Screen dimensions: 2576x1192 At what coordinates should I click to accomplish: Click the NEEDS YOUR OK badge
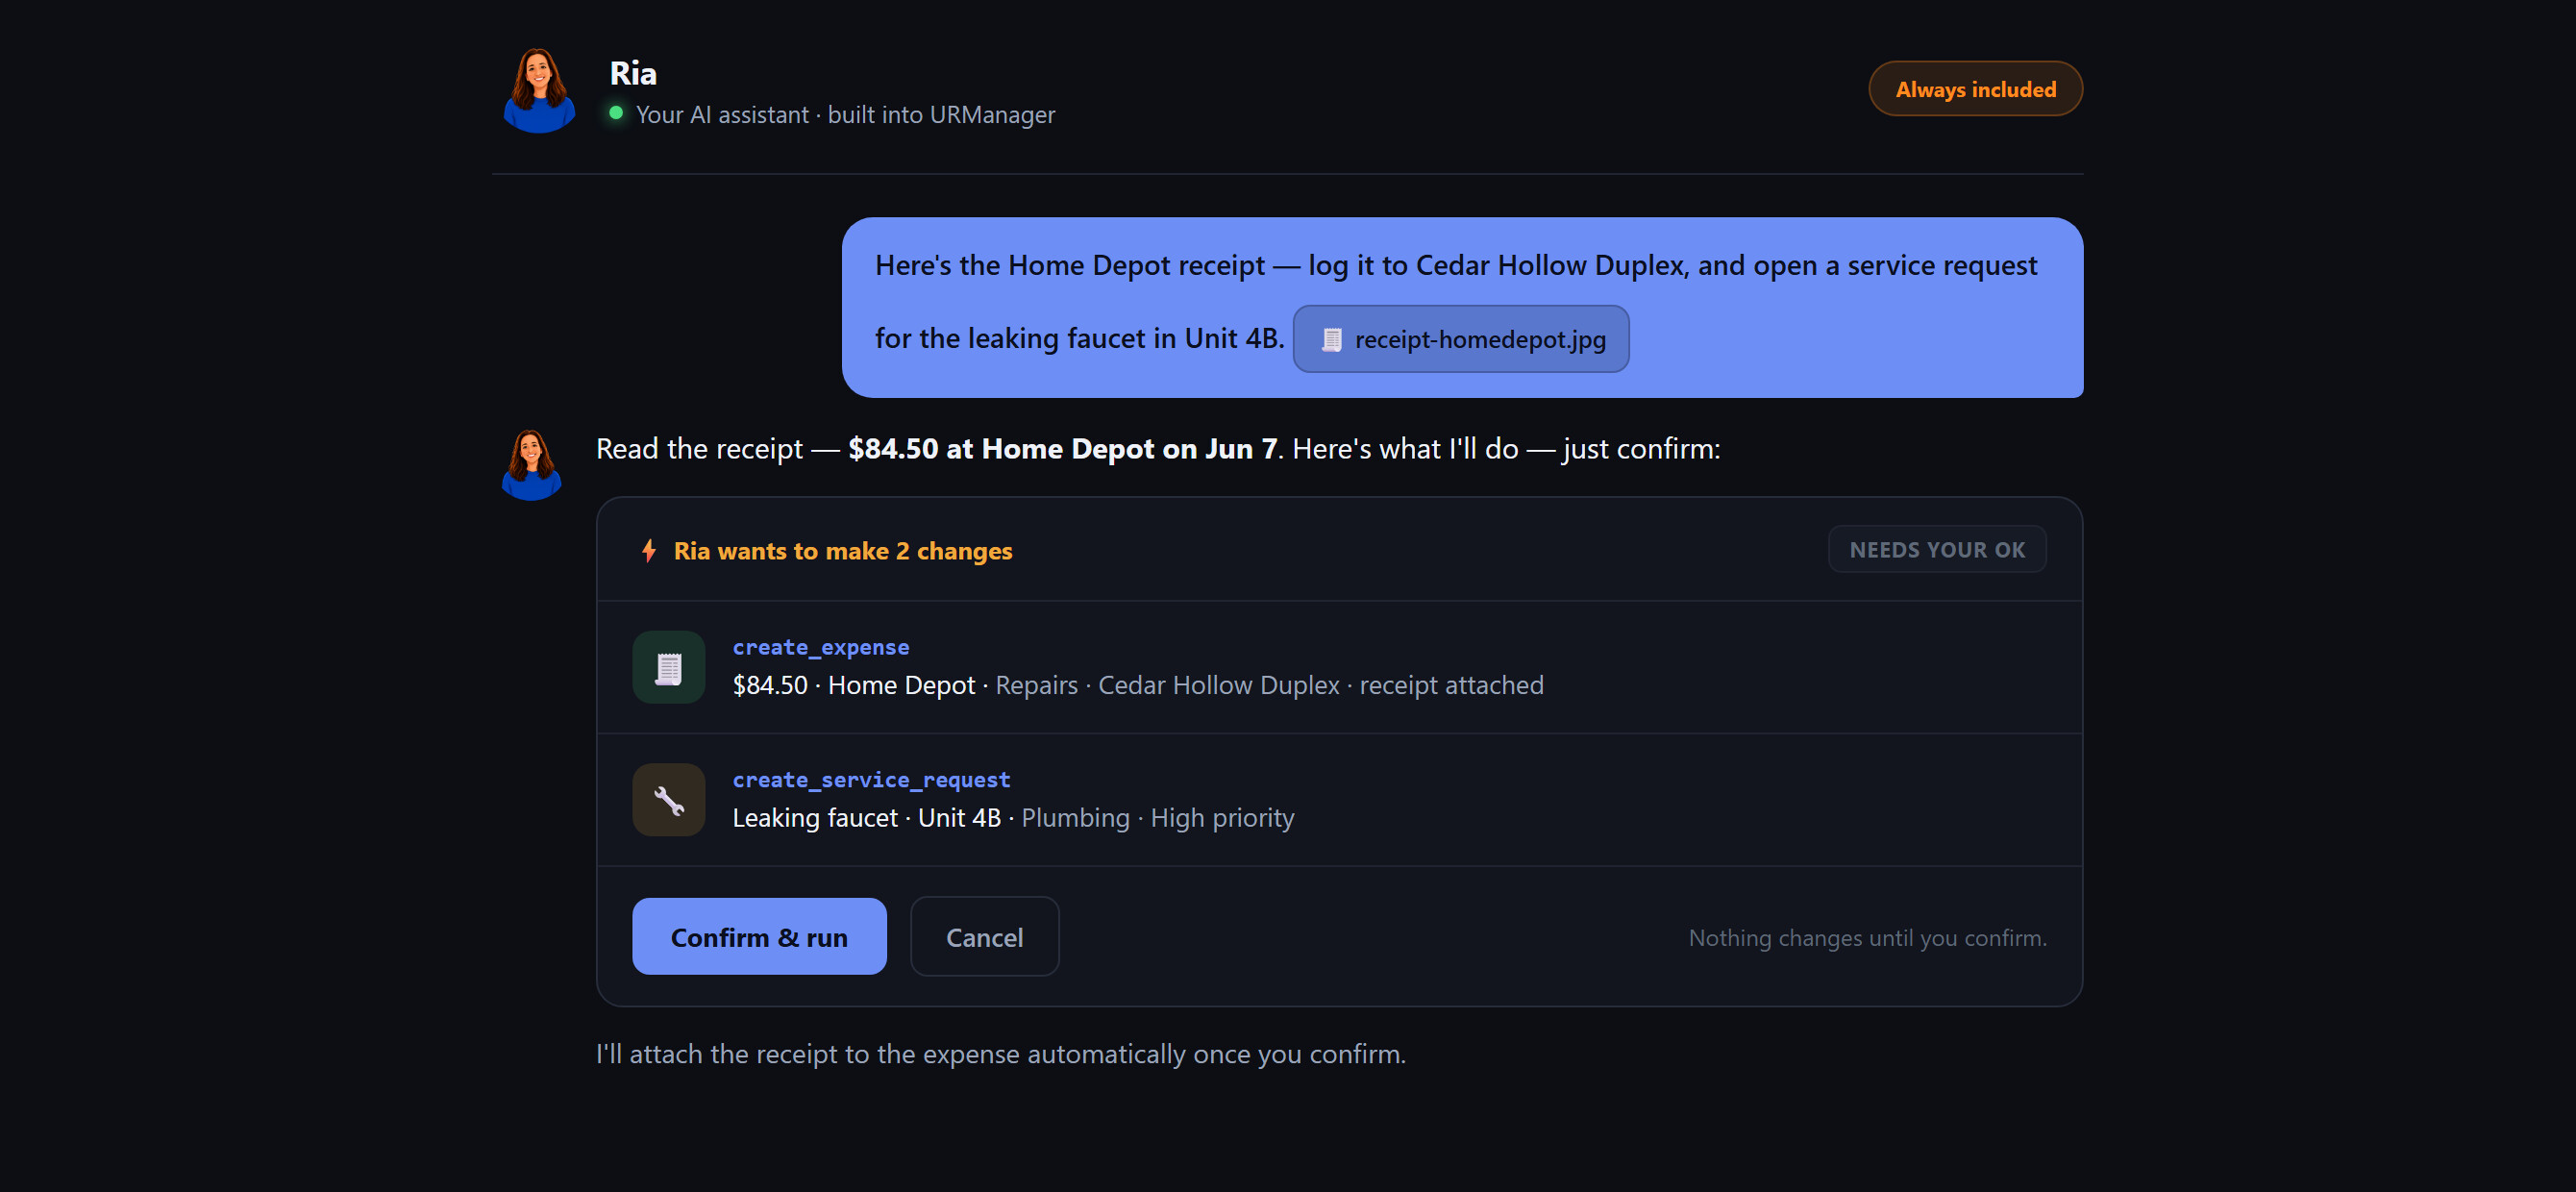click(x=1937, y=550)
